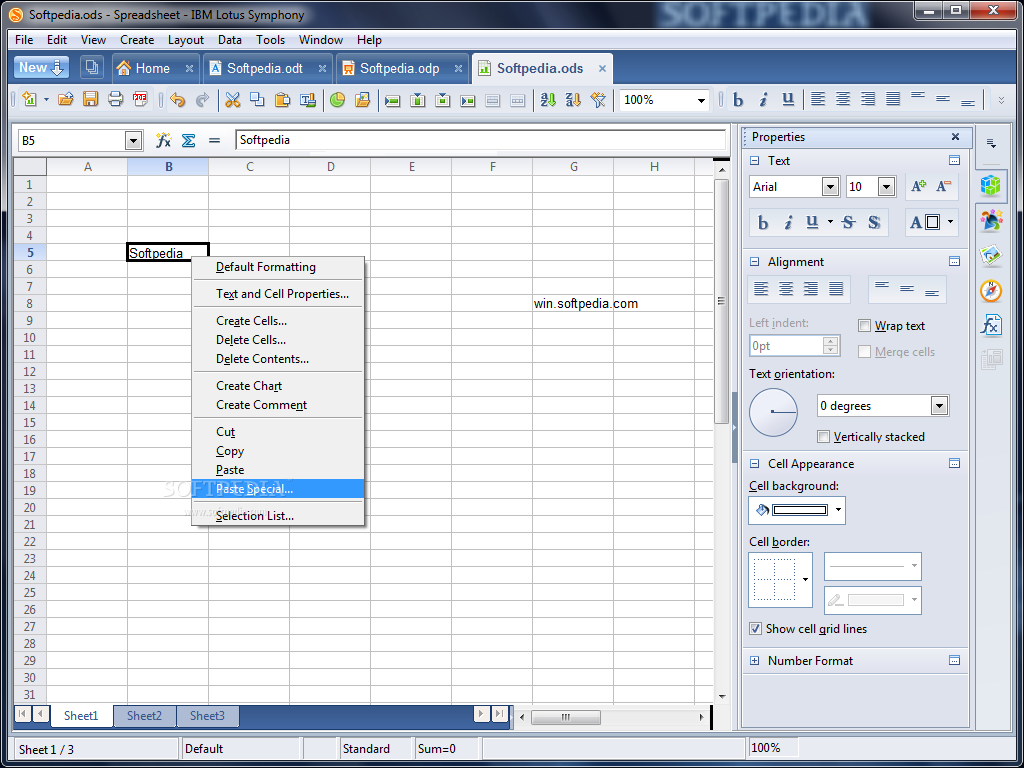Screen dimensions: 1024x768
Task: Increase font size in Properties panel
Action: coord(919,187)
